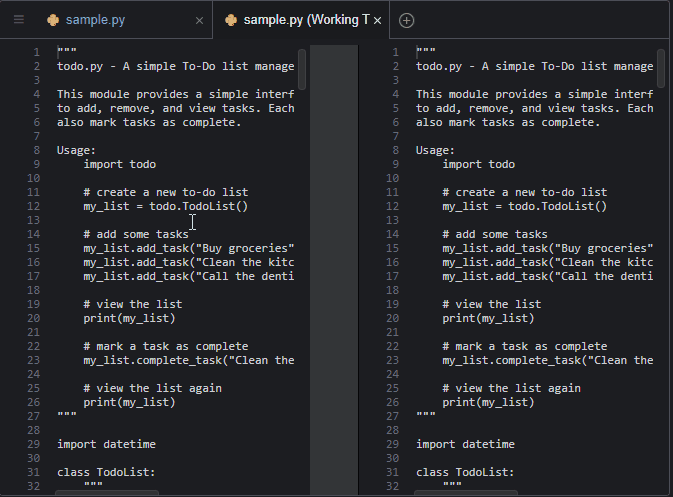Click line number 31 in the right pane
The height and width of the screenshot is (497, 673).
coord(392,472)
